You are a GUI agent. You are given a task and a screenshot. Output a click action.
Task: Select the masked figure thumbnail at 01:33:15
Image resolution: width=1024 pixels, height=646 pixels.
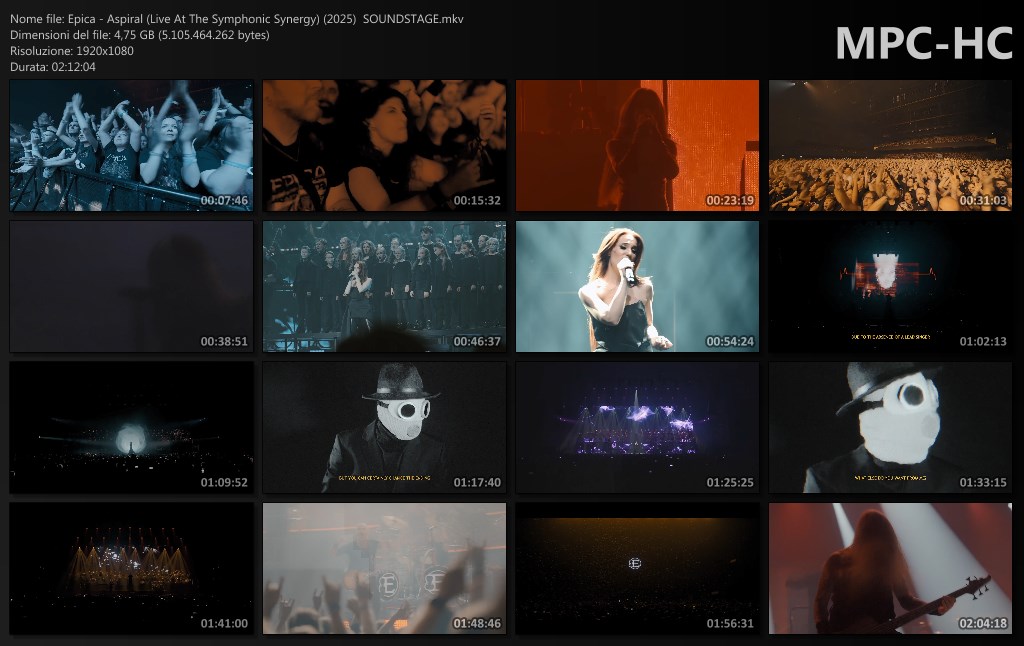click(x=890, y=428)
